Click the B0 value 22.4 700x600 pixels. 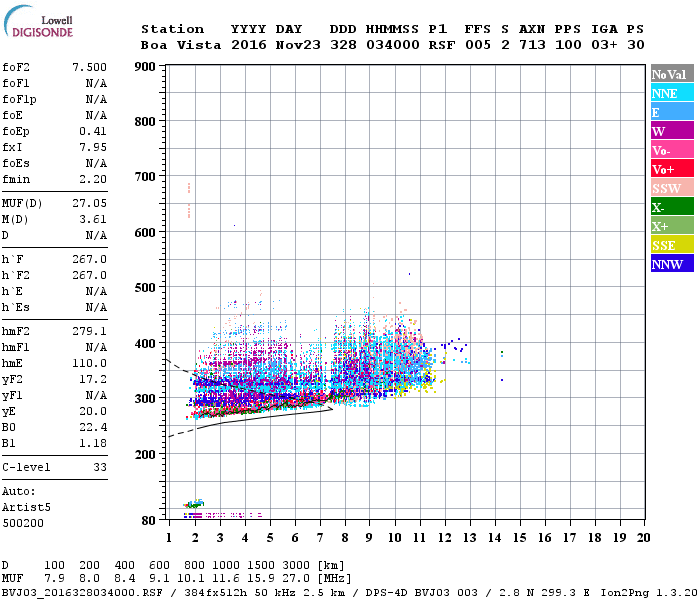pos(93,428)
